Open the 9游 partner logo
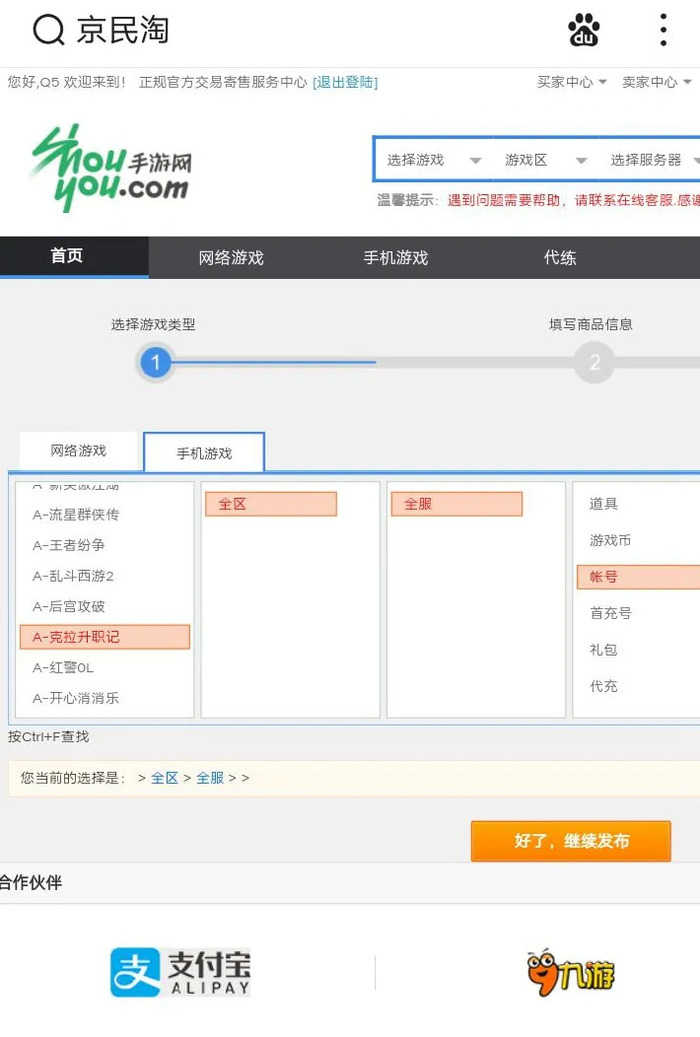Screen dimensions: 700x1037 coord(570,973)
